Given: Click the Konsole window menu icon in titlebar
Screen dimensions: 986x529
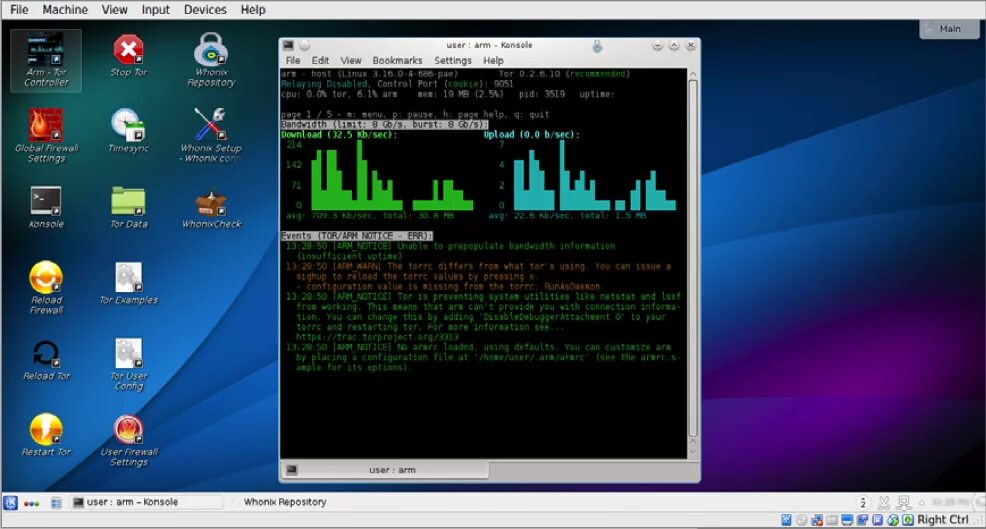Looking at the screenshot, I should click(288, 45).
